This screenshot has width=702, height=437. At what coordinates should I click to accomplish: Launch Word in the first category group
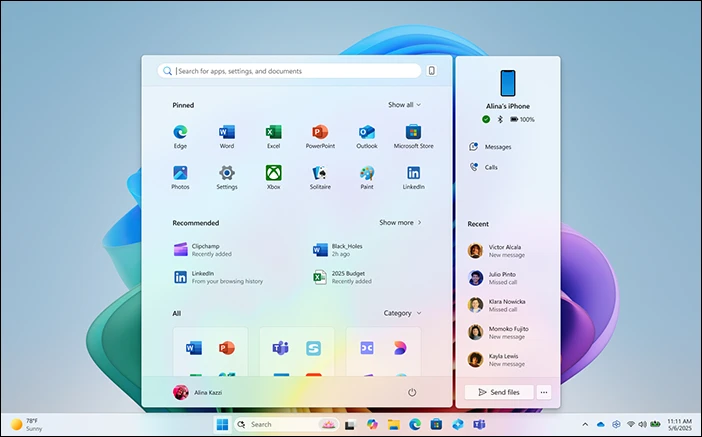click(x=194, y=348)
